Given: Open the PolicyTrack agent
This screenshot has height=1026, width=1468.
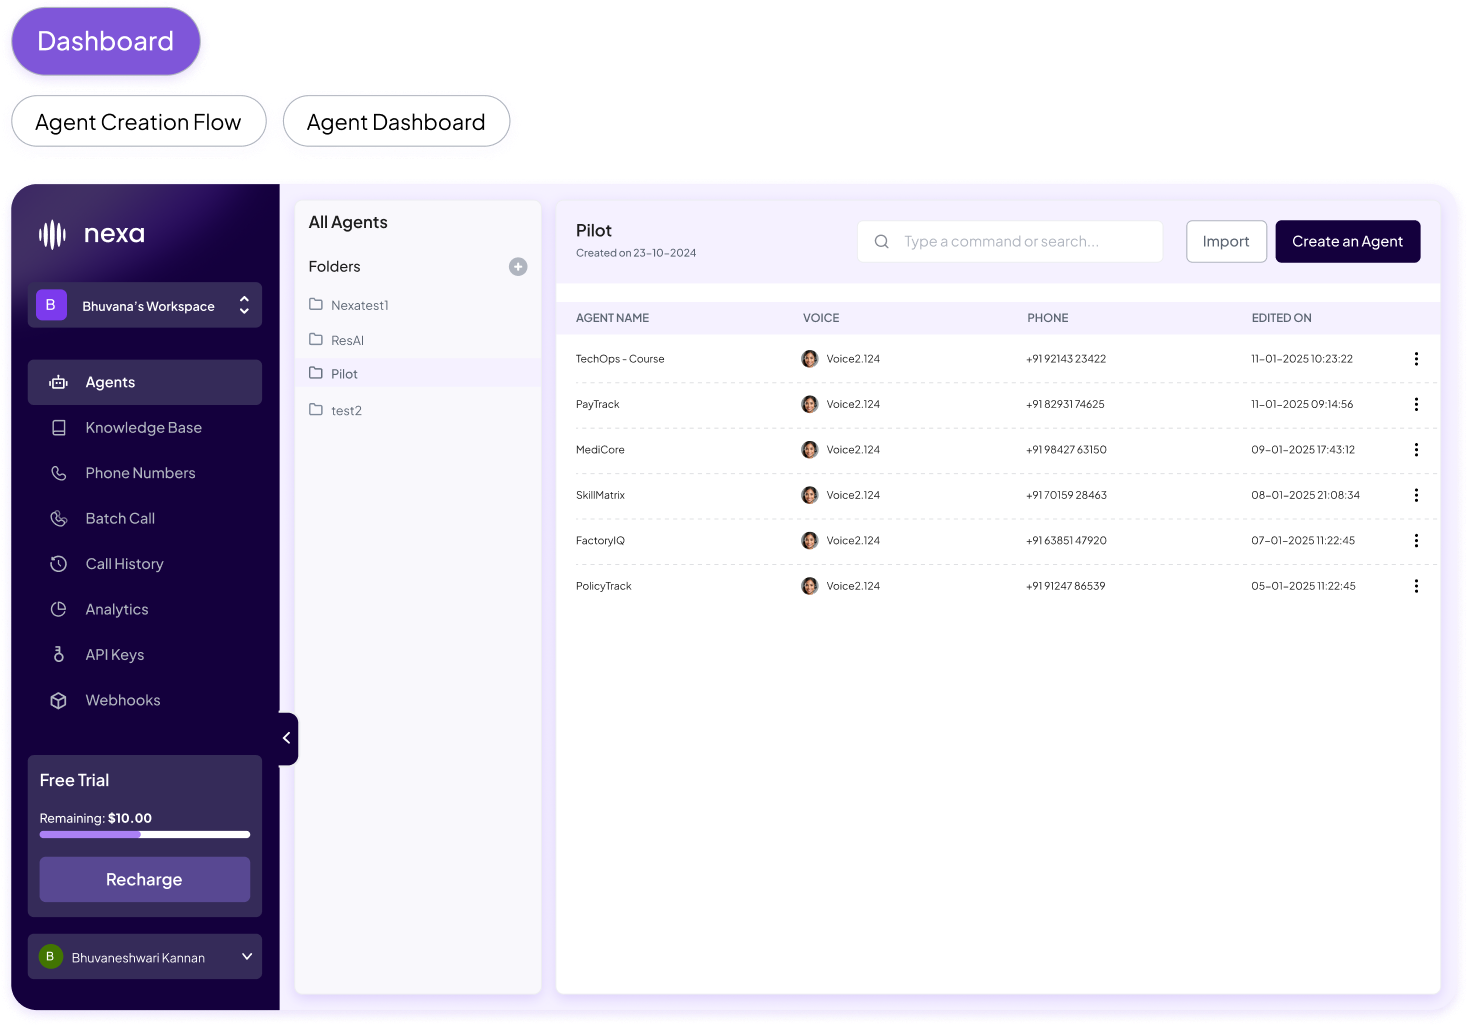Looking at the screenshot, I should [x=604, y=586].
